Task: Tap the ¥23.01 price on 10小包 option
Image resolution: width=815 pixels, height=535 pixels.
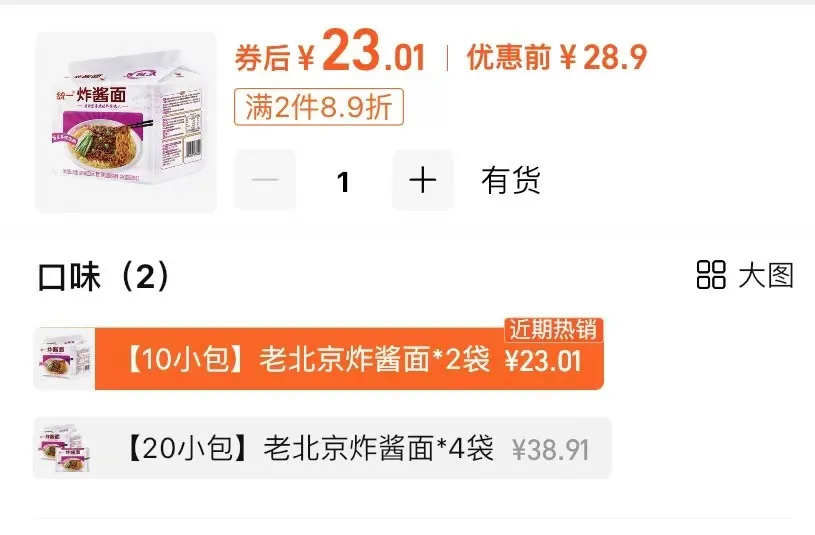Action: tap(543, 361)
